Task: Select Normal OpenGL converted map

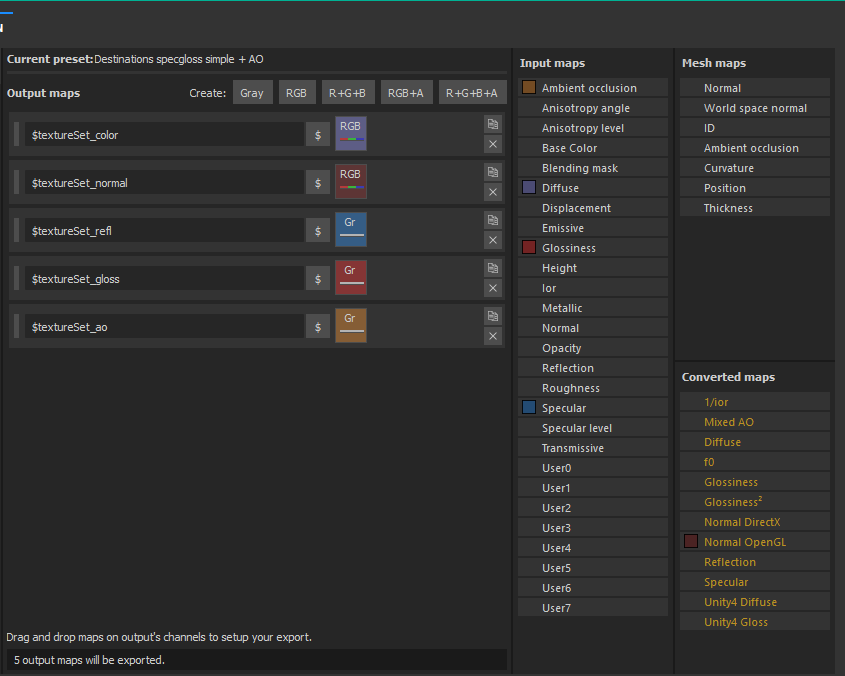Action: tap(754, 541)
